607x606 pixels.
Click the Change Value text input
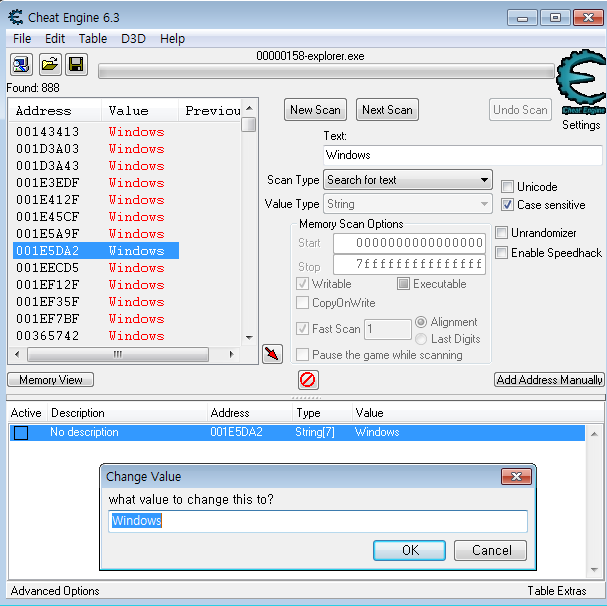[318, 521]
